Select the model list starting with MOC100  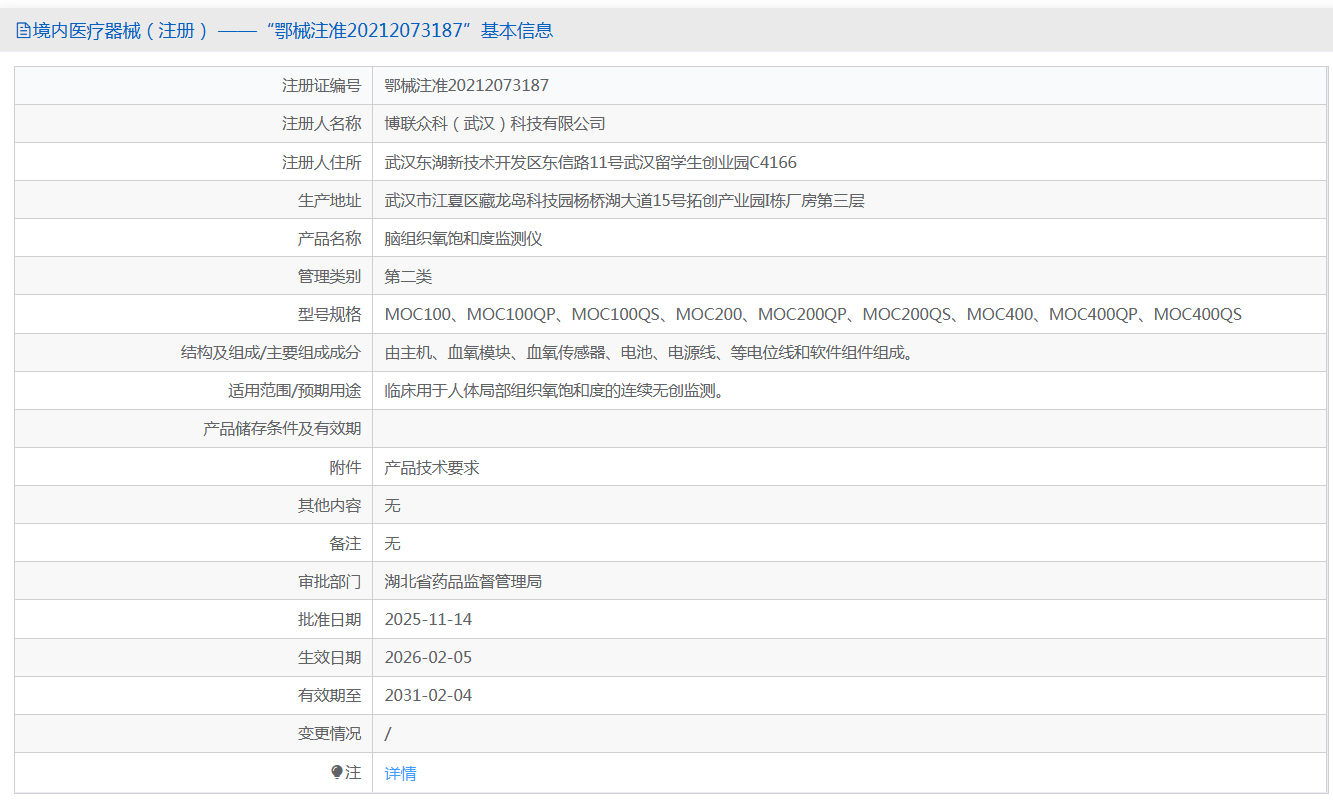(x=813, y=314)
